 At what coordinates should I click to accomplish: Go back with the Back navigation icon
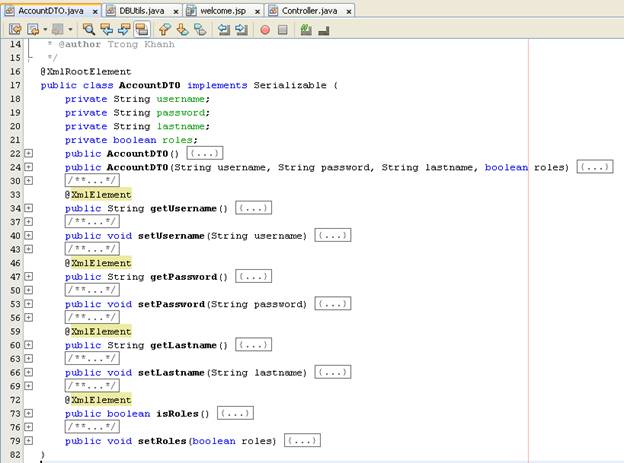tap(33, 29)
